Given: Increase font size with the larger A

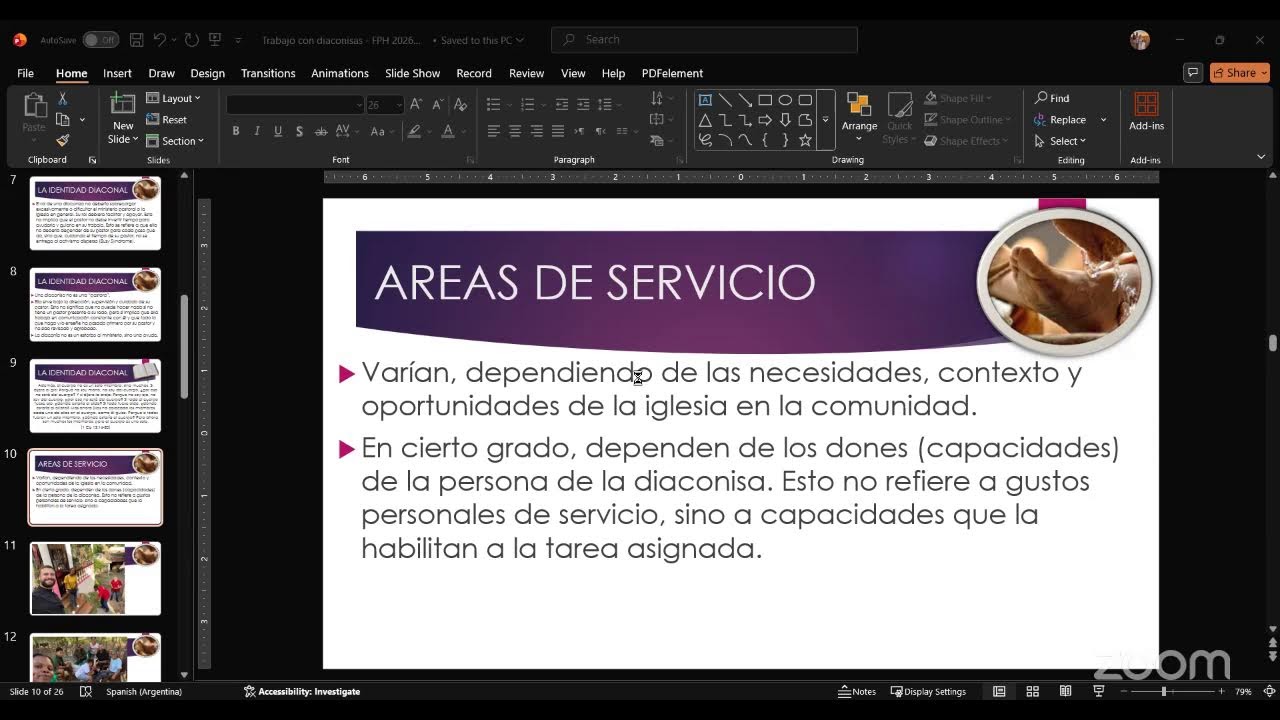Looking at the screenshot, I should 416,104.
